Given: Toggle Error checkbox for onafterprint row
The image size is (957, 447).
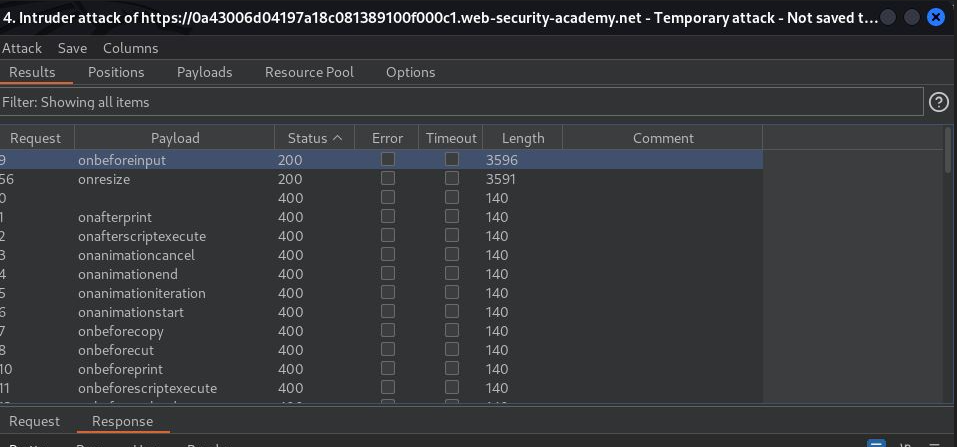Looking at the screenshot, I should point(388,217).
